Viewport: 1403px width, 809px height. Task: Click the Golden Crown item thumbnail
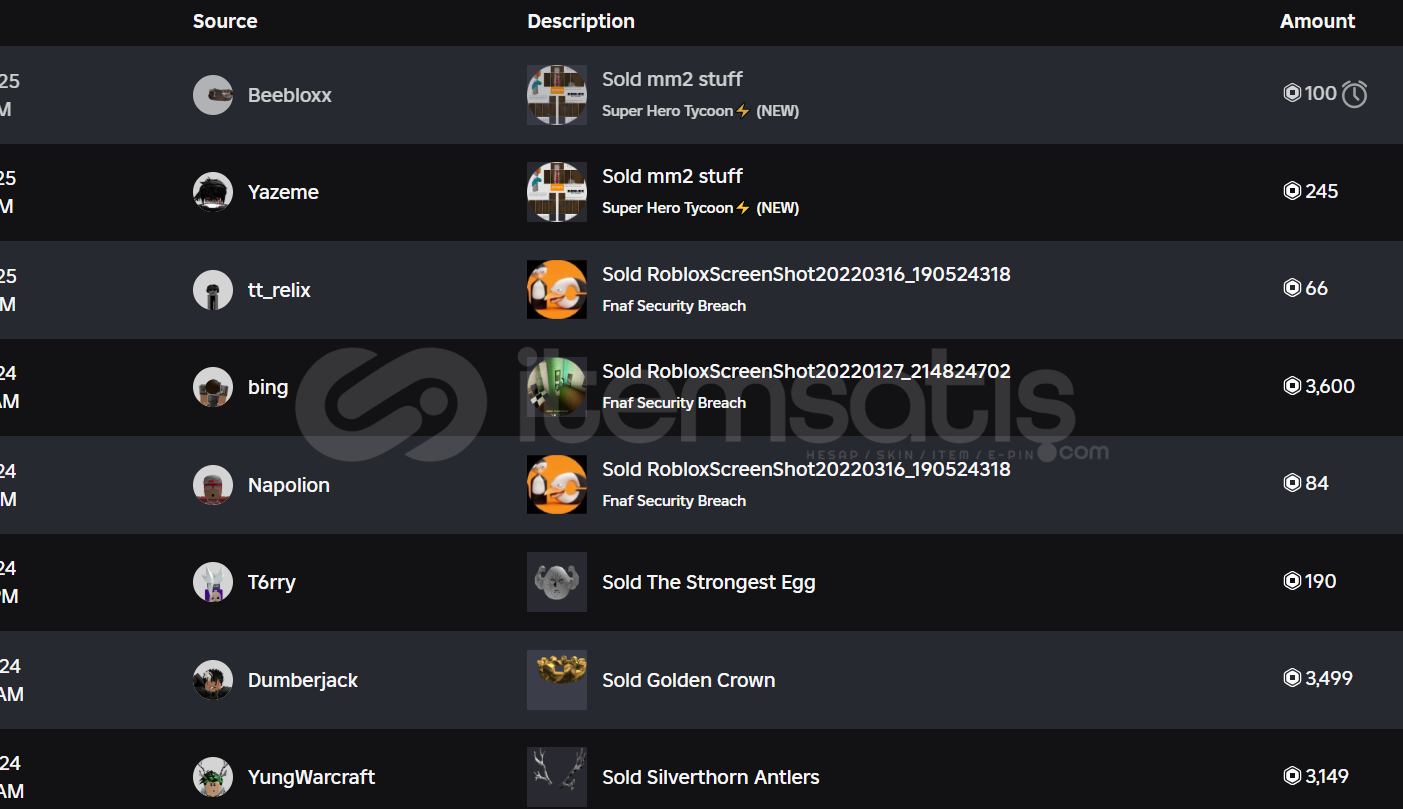(557, 680)
